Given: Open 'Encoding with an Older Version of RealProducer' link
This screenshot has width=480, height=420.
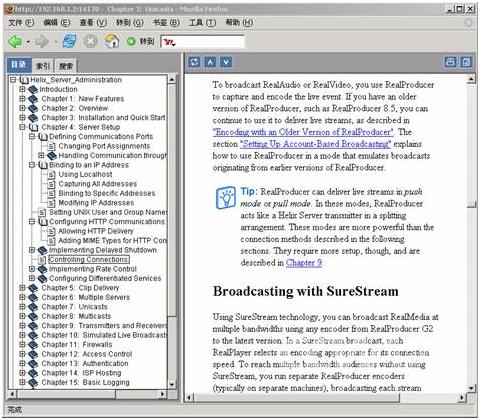Looking at the screenshot, I should [303, 132].
